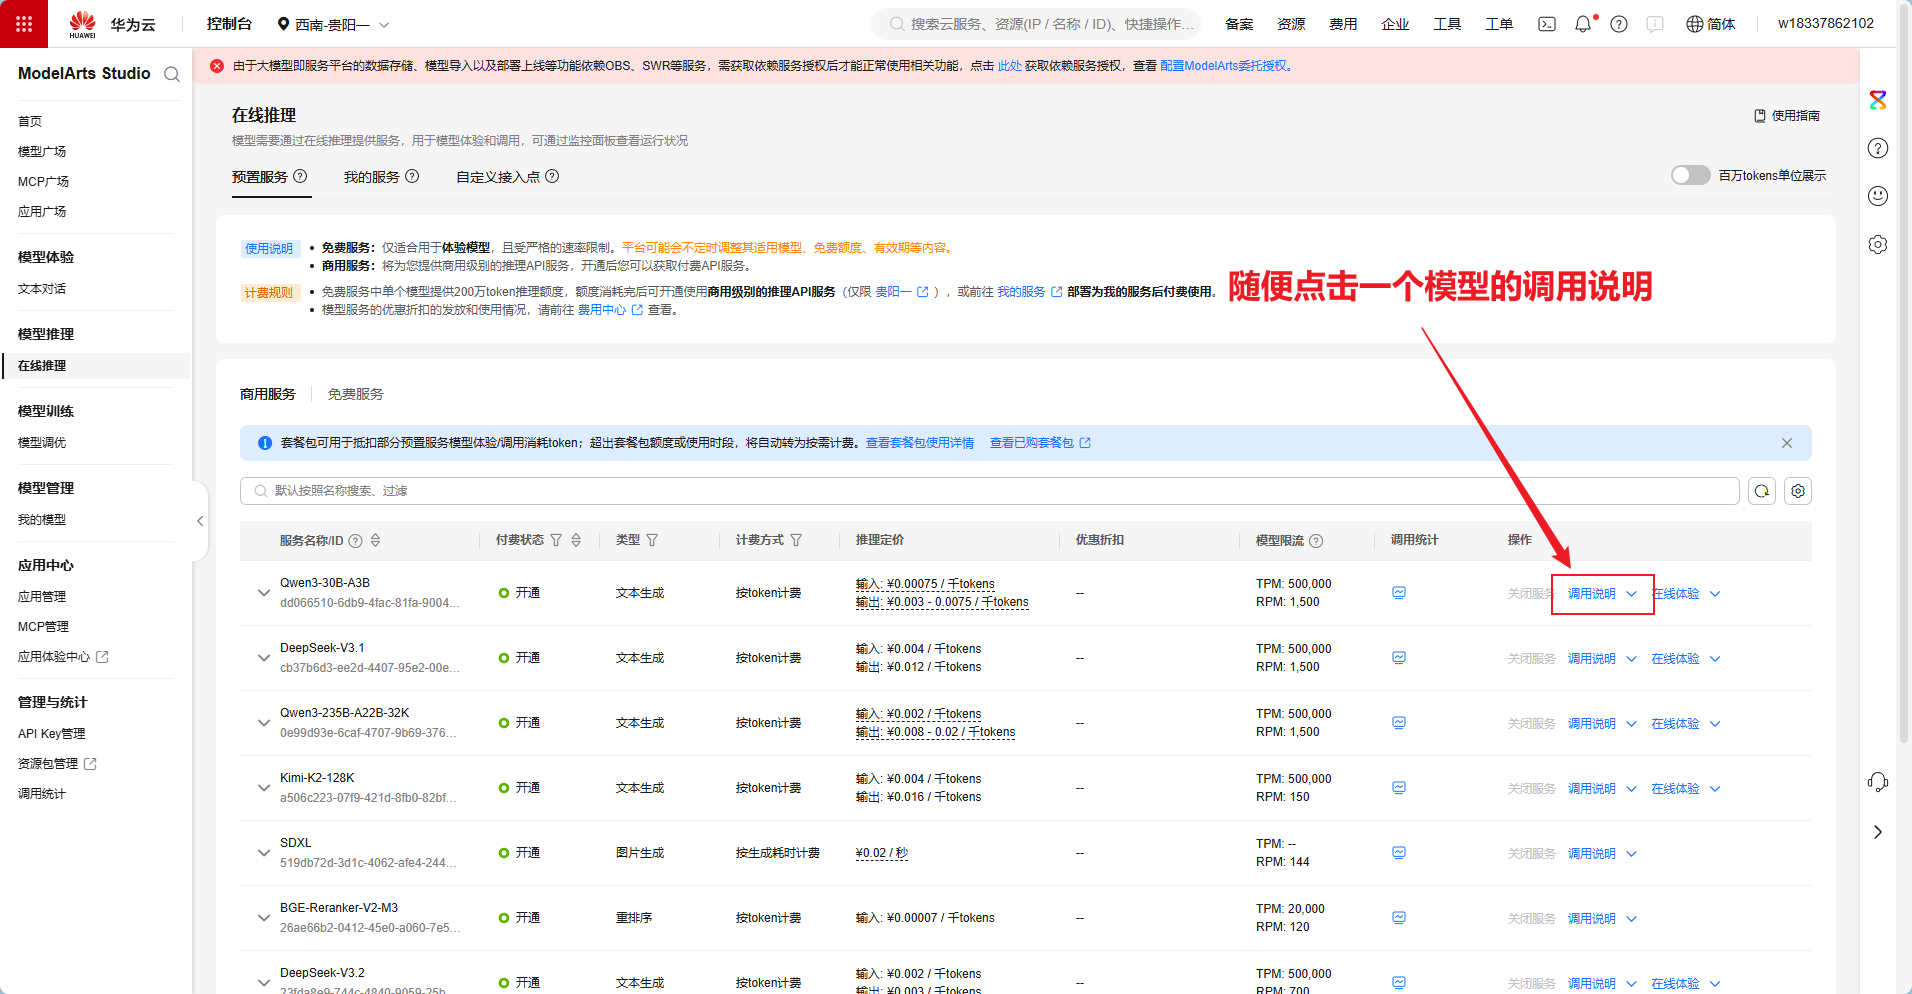
Task: Select the 商用服务 tab
Action: [268, 394]
